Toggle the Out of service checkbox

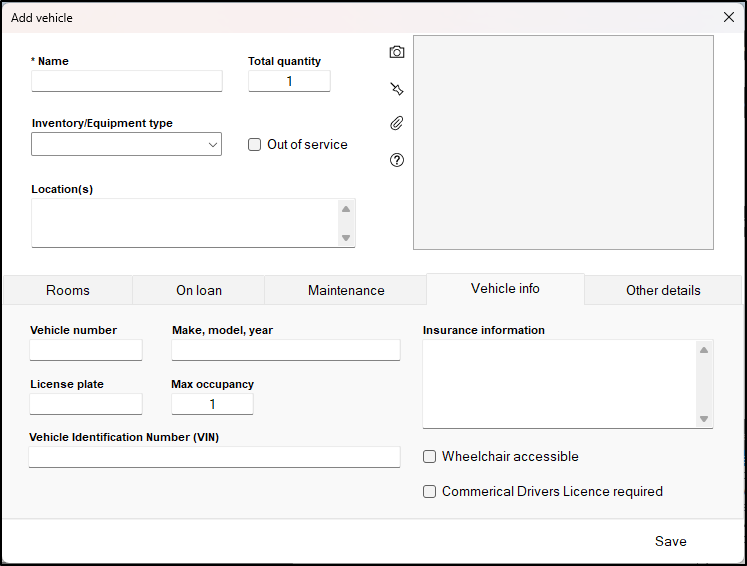(x=255, y=145)
